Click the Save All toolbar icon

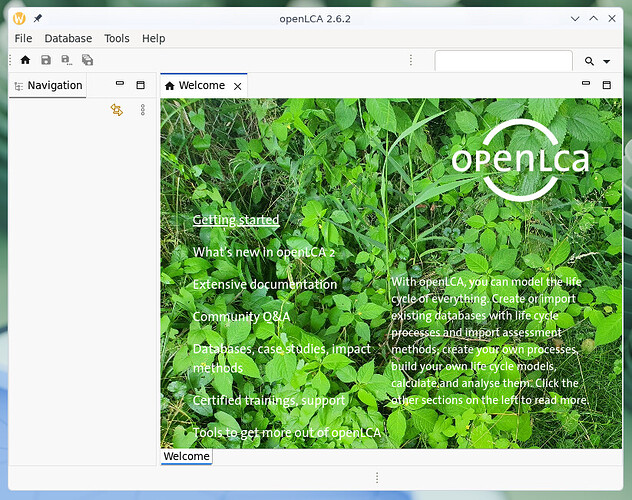click(x=87, y=60)
